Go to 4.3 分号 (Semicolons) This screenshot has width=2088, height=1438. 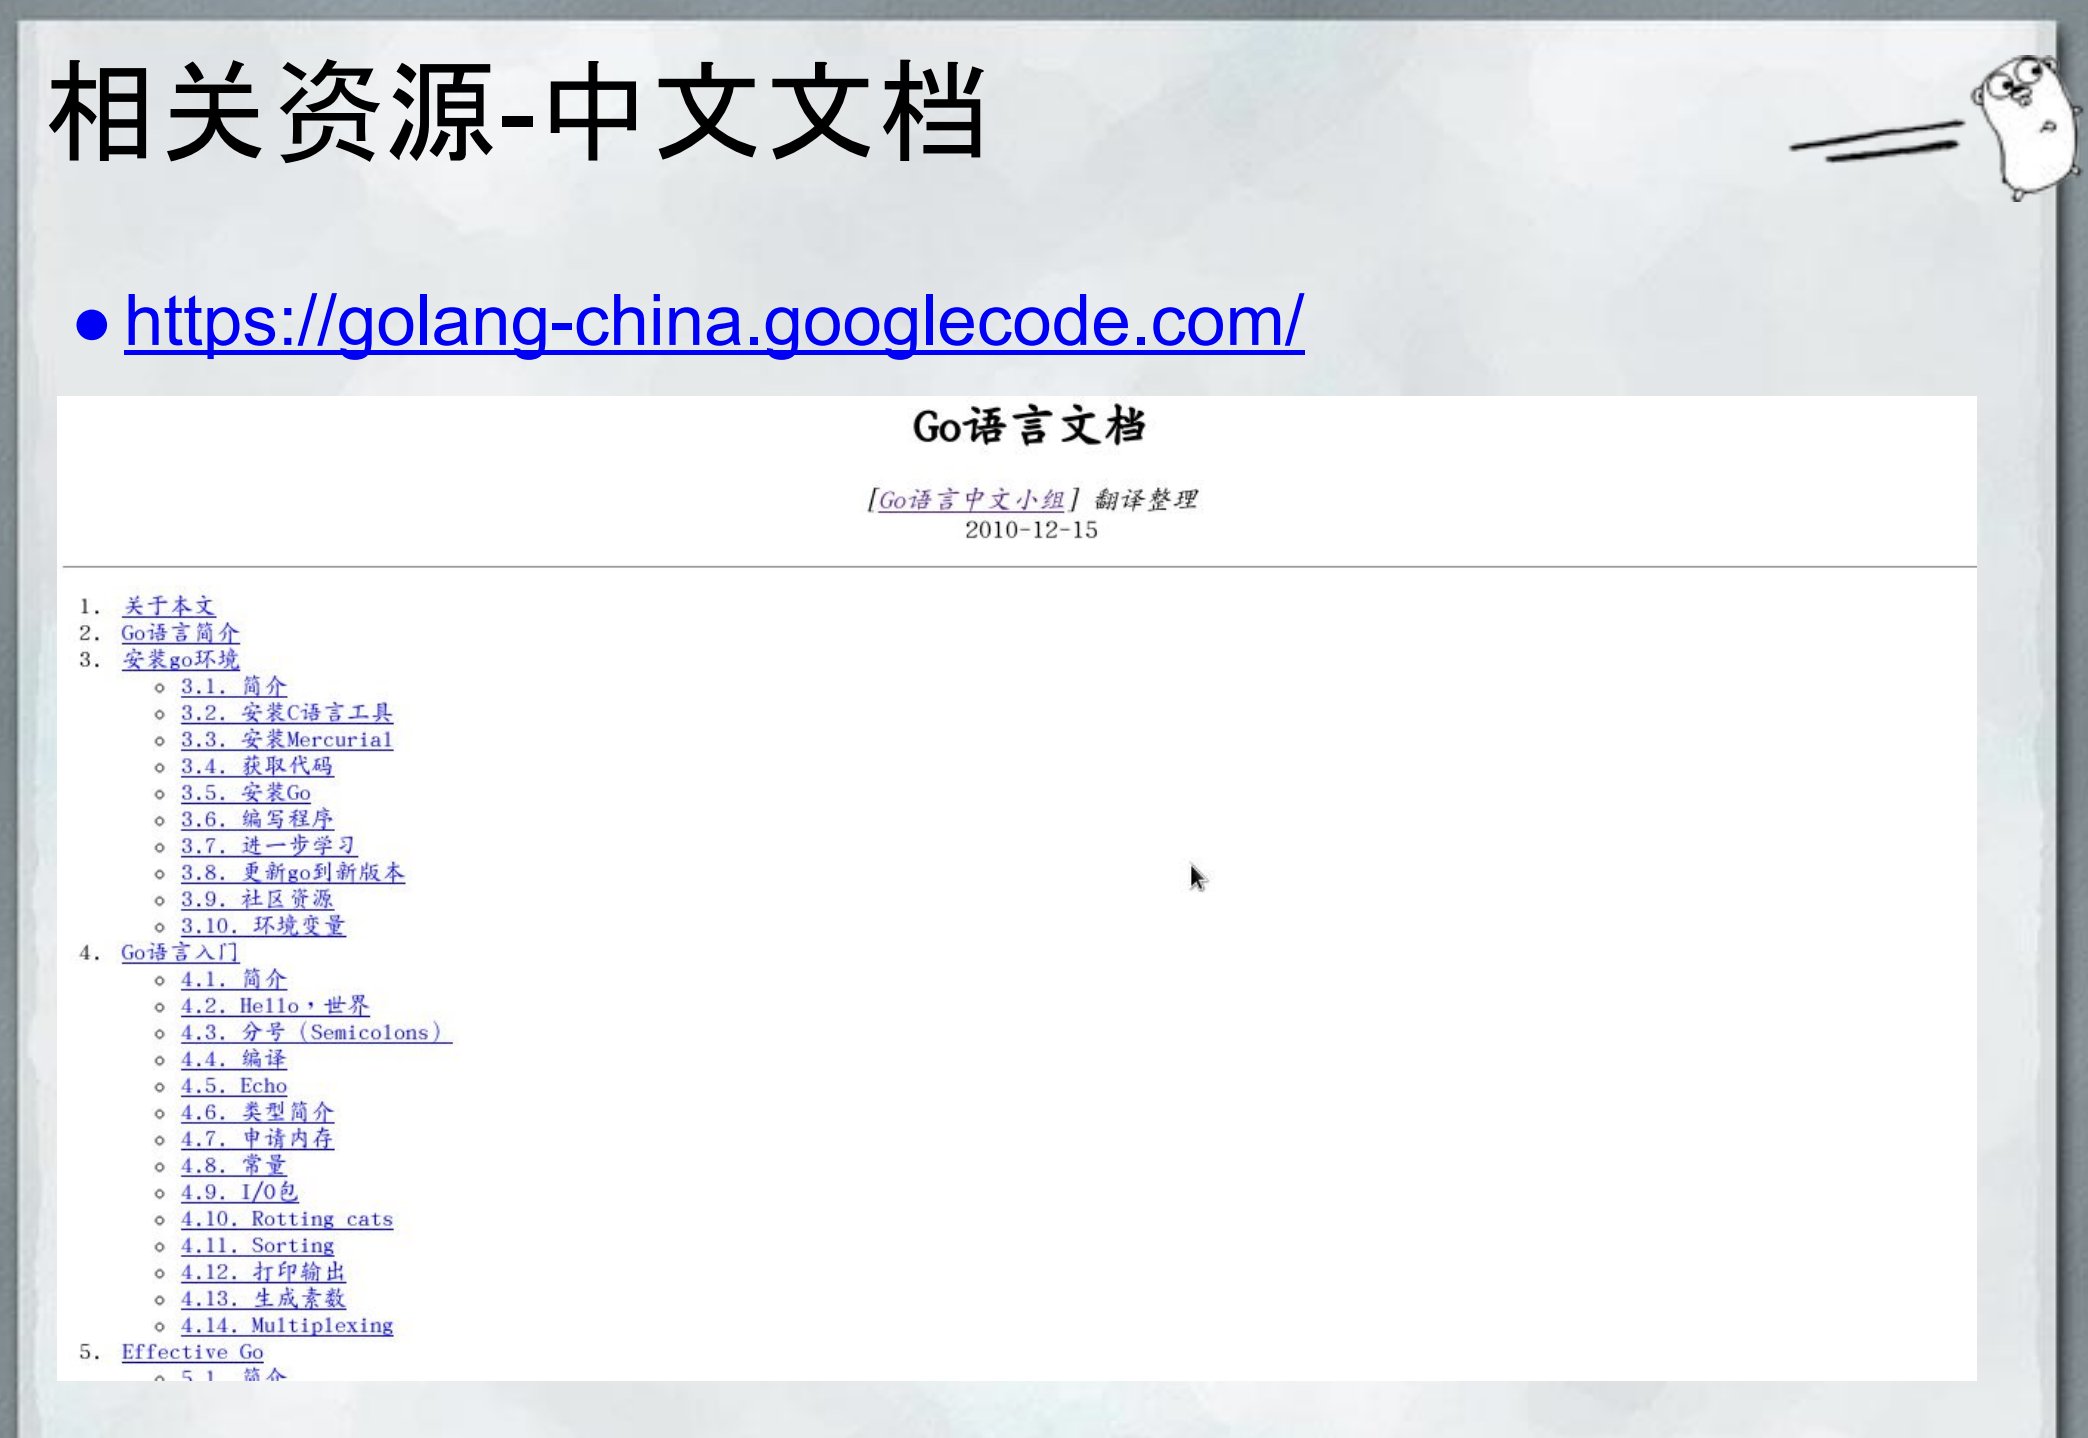point(315,1033)
